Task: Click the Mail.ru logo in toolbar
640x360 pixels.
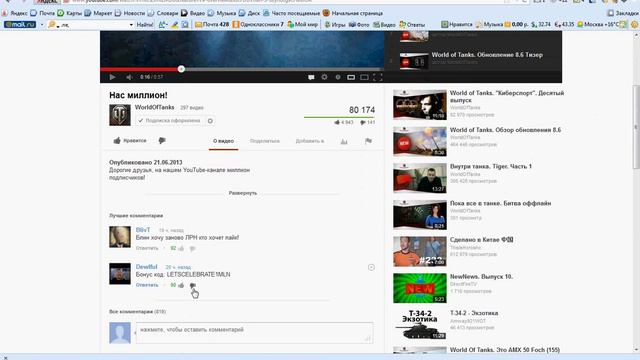Action: pyautogui.click(x=20, y=24)
